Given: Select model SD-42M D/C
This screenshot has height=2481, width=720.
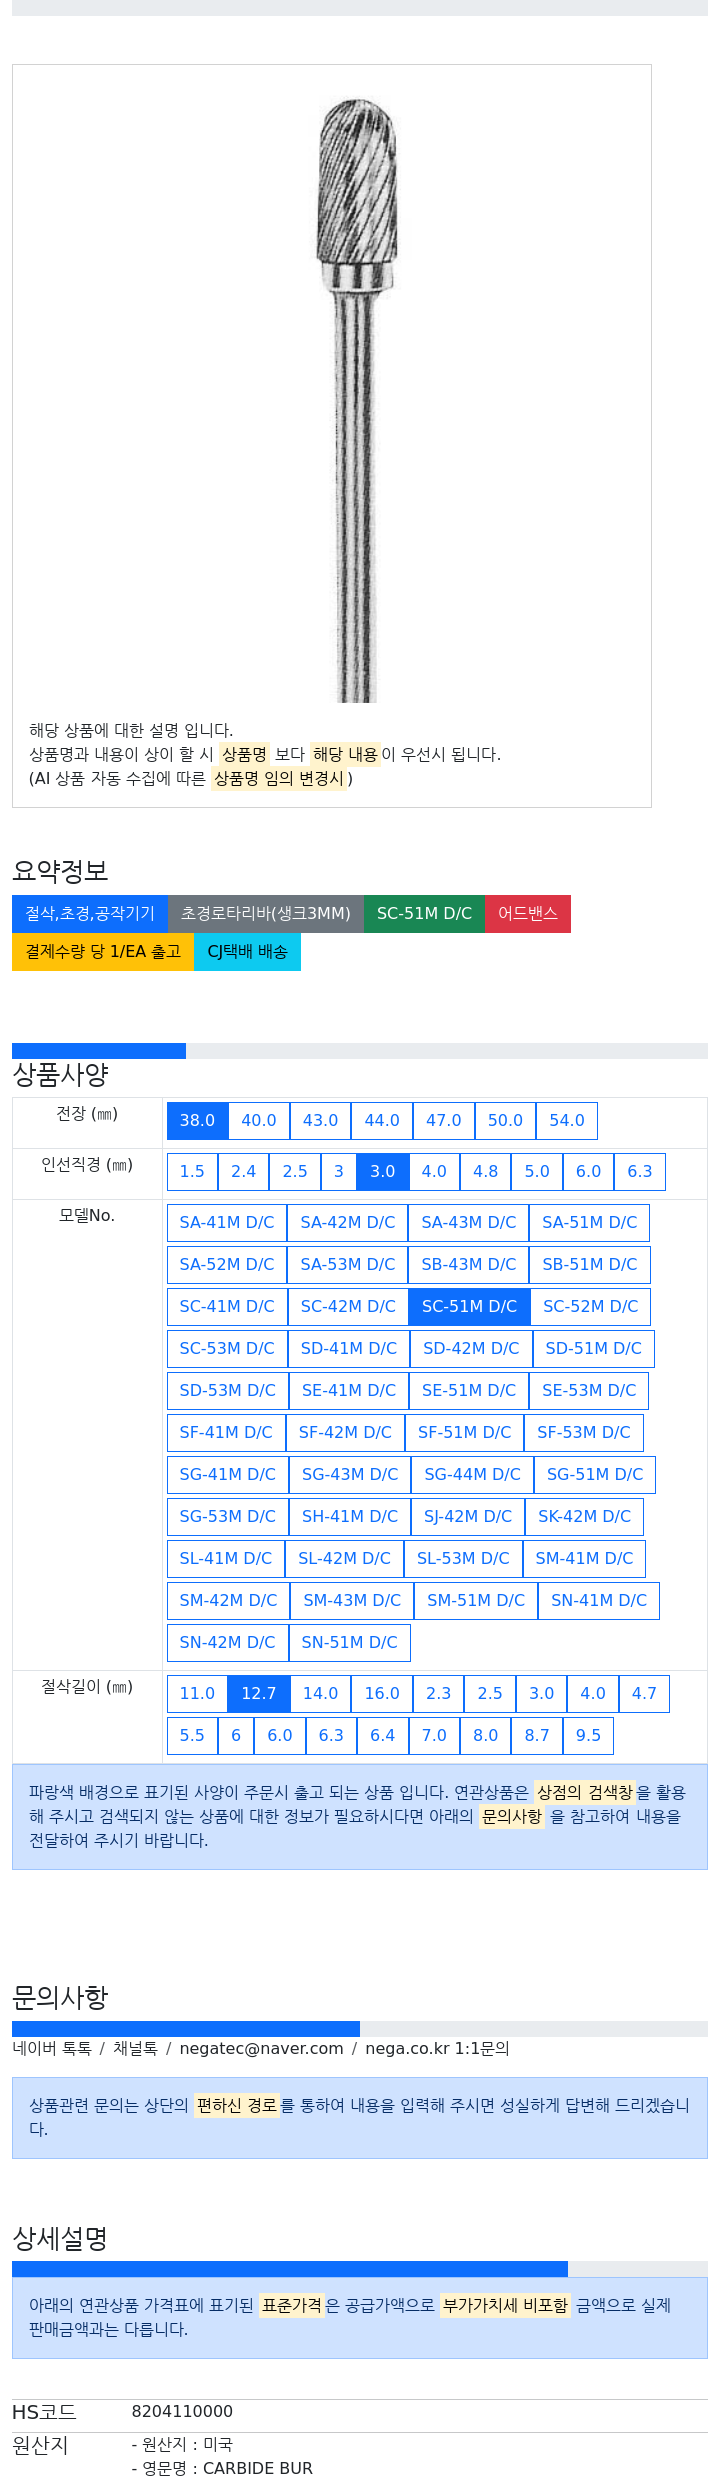Looking at the screenshot, I should pyautogui.click(x=471, y=1348).
